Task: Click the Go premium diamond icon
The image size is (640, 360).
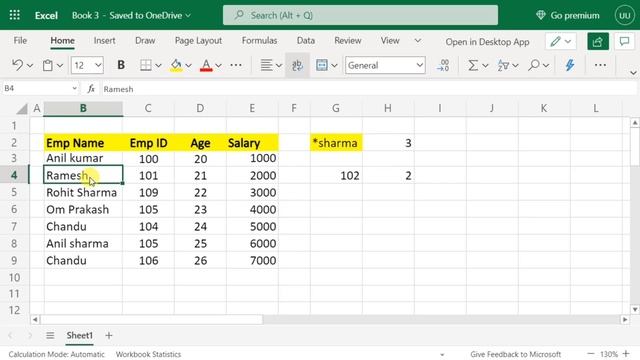Action: pos(541,16)
